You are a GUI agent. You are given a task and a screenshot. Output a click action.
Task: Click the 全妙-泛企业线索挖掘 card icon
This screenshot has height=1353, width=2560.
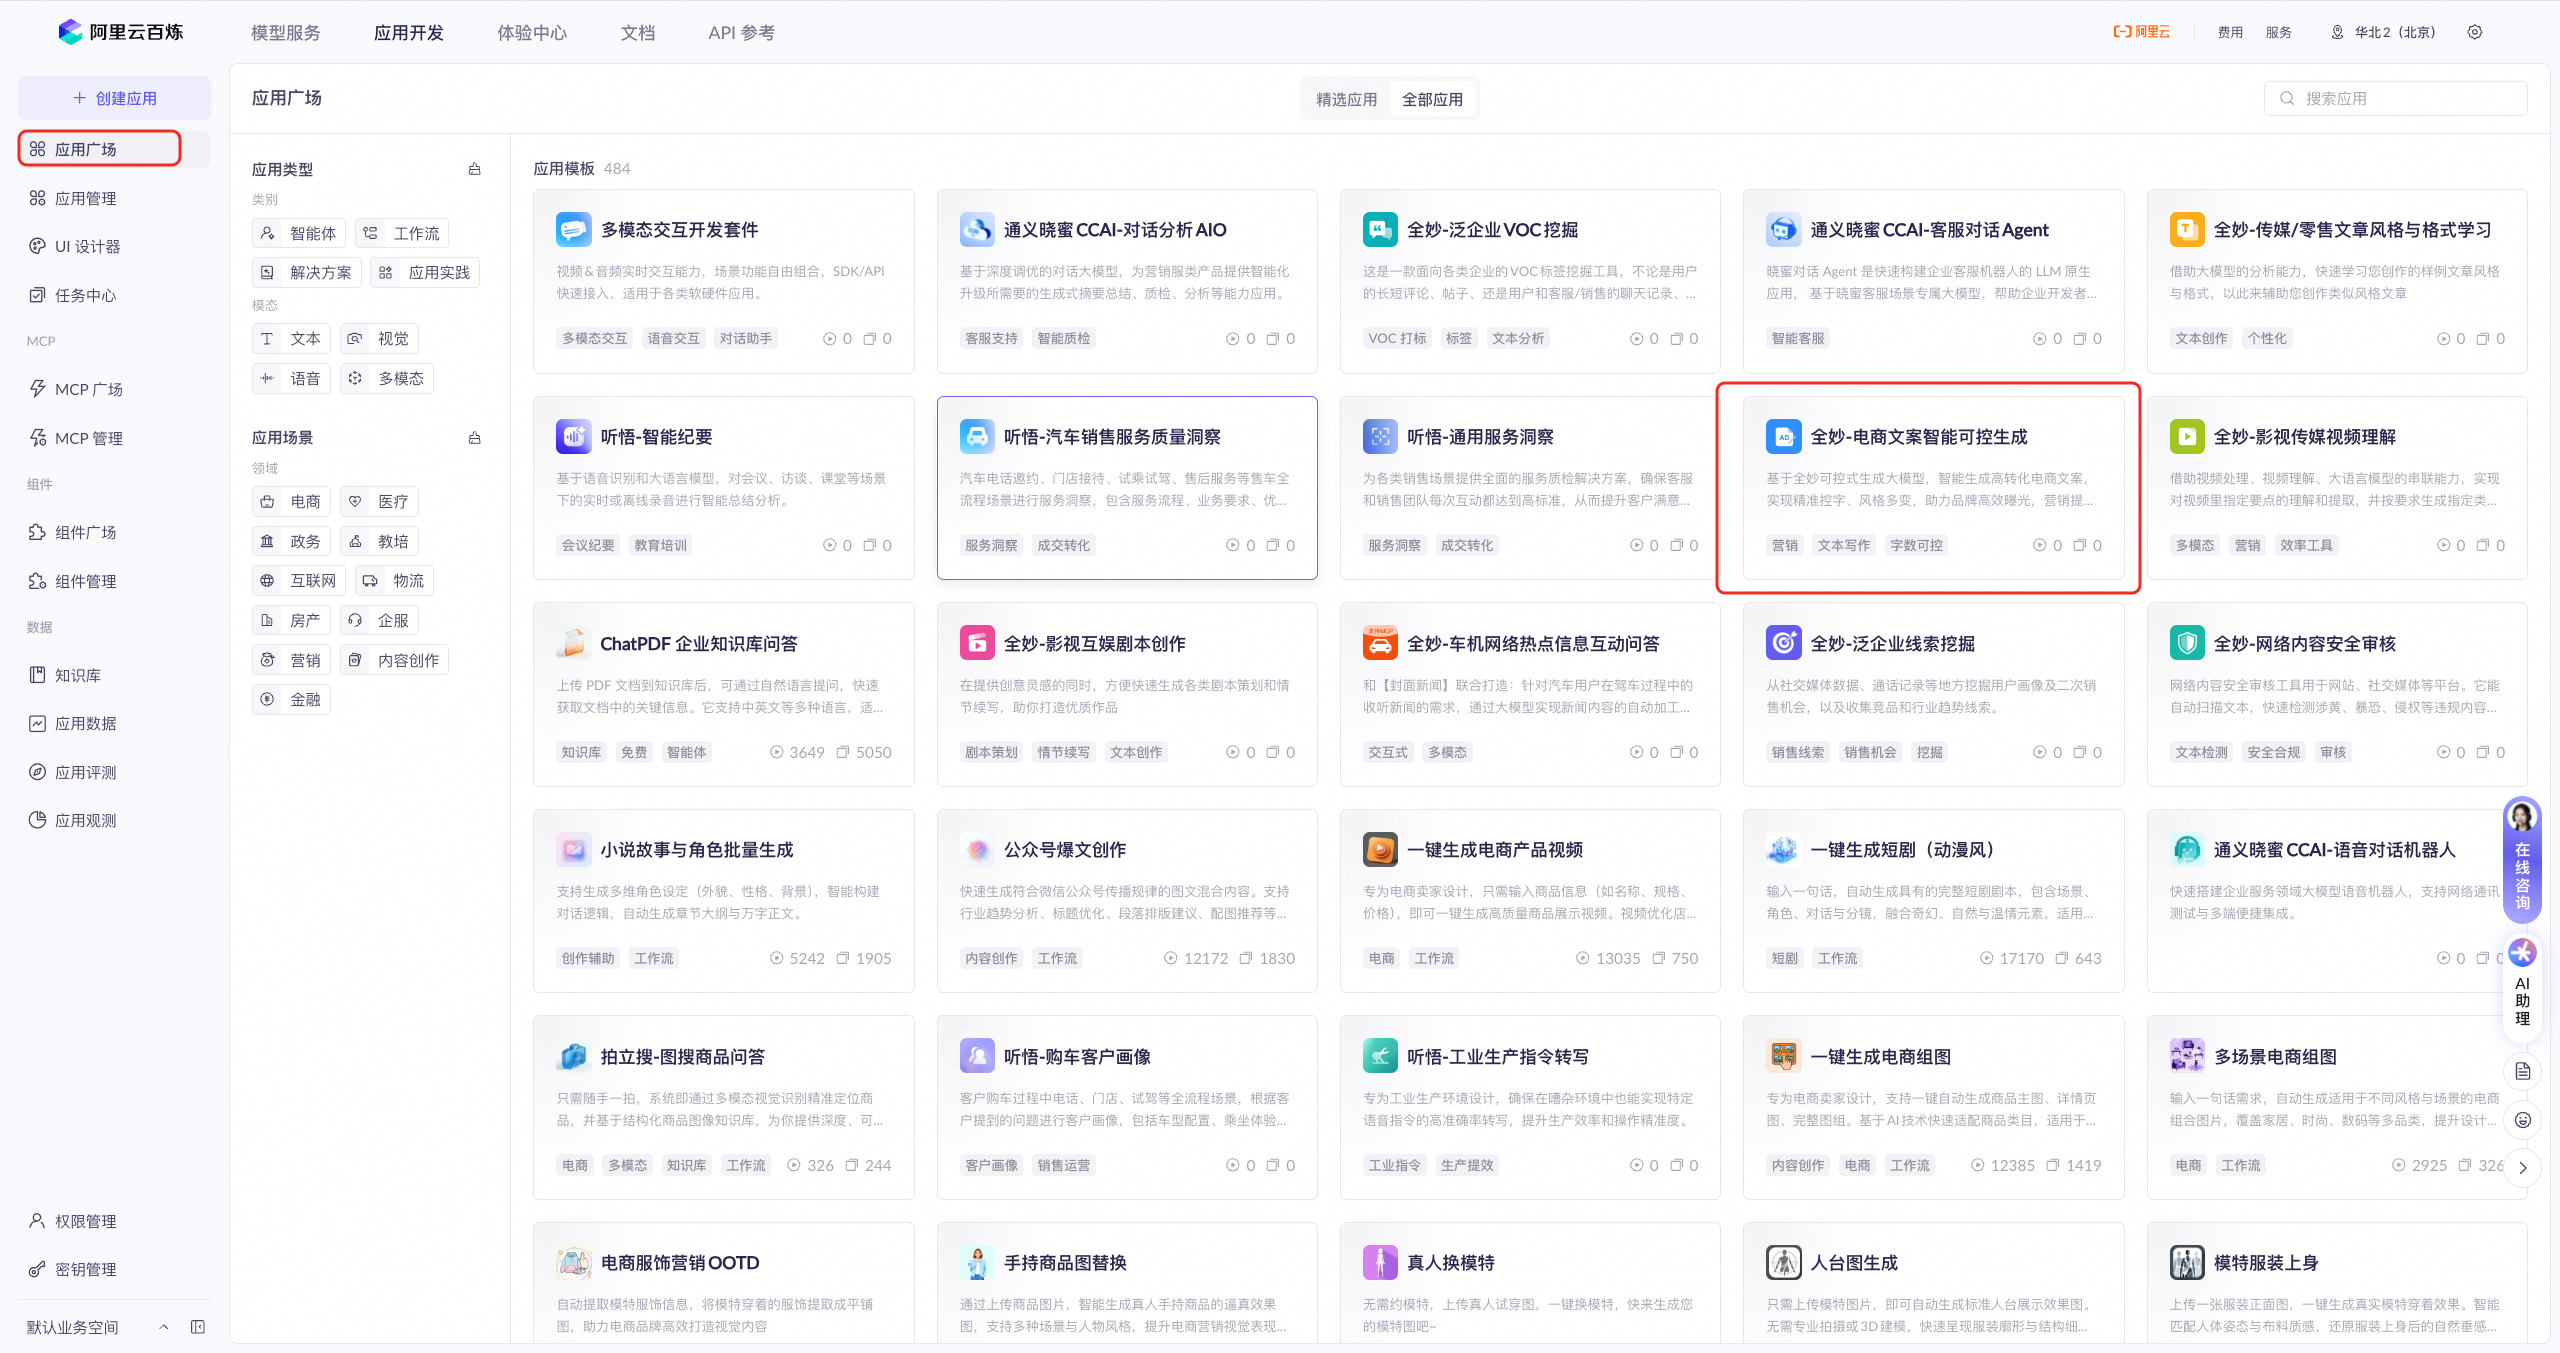(1783, 643)
